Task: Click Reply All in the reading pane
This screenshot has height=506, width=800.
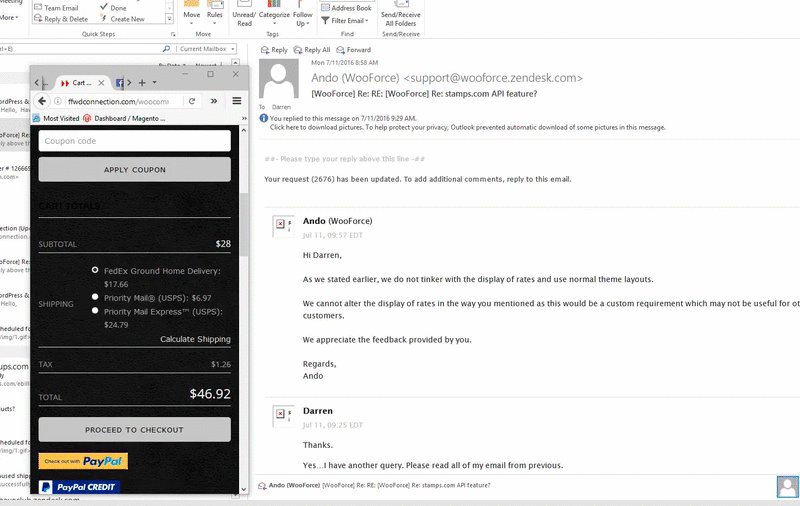Action: (311, 50)
